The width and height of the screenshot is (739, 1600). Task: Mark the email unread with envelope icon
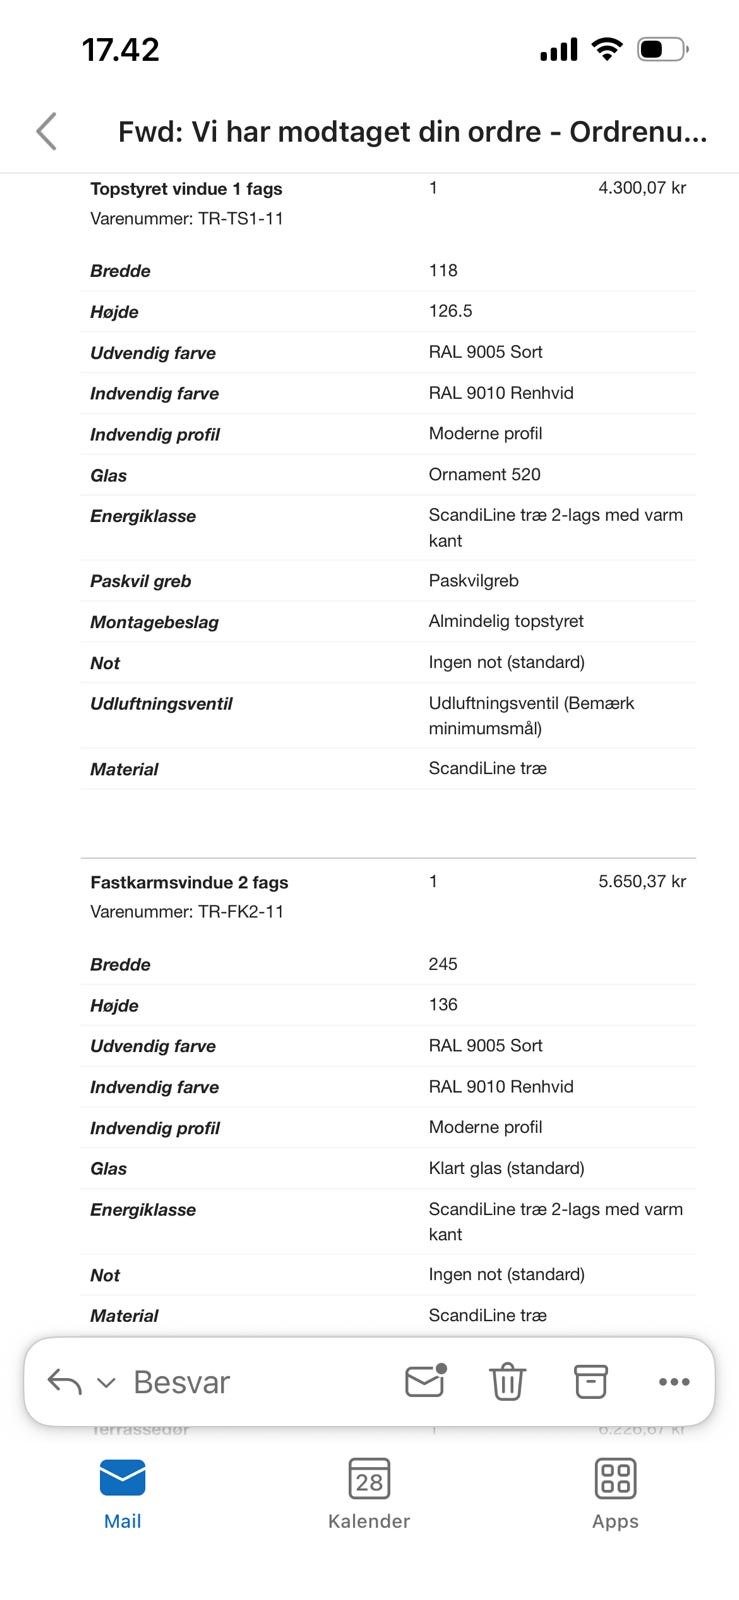425,1381
